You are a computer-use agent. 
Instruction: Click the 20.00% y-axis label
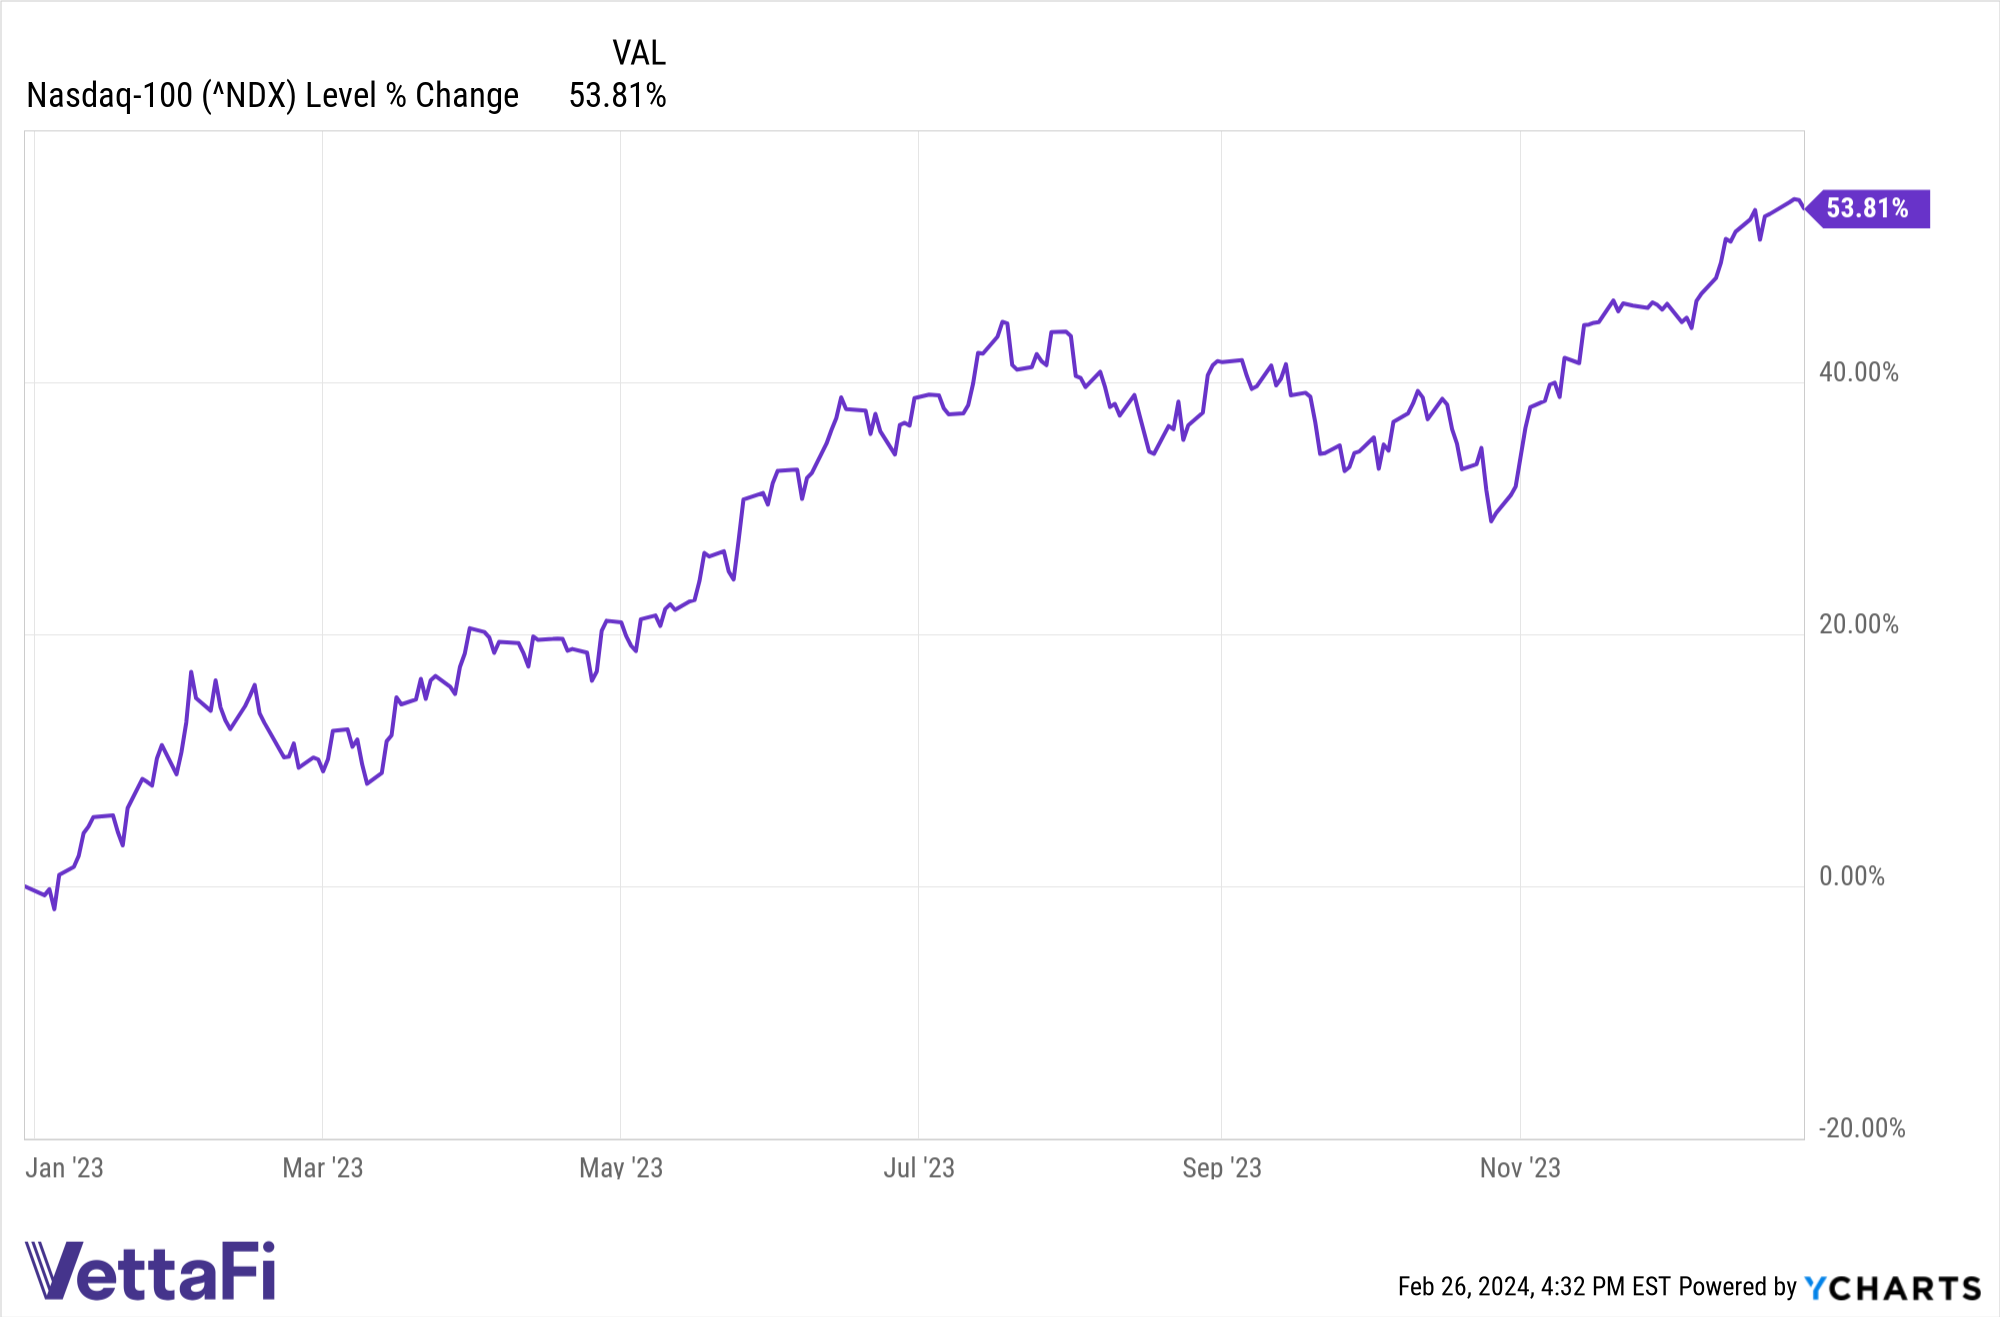1858,624
